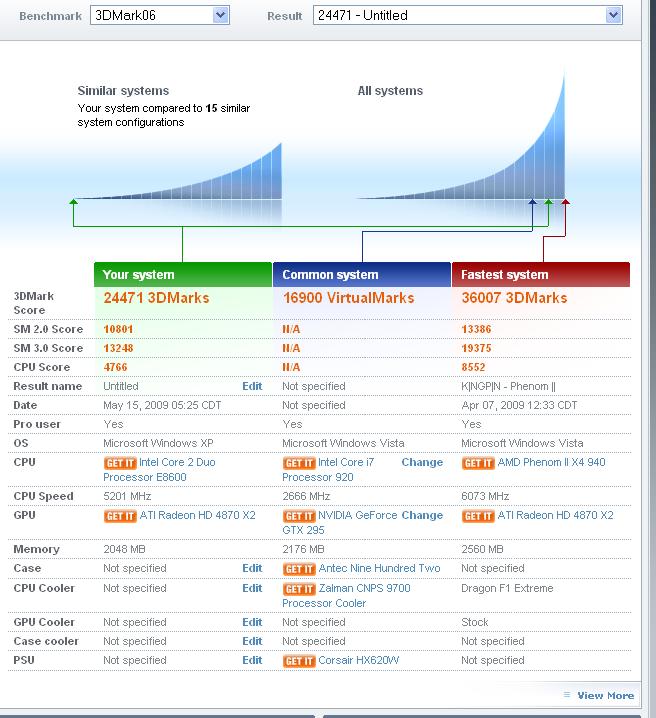The image size is (656, 718).
Task: Open AMD Phenom II X4 940 link
Action: coord(551,462)
